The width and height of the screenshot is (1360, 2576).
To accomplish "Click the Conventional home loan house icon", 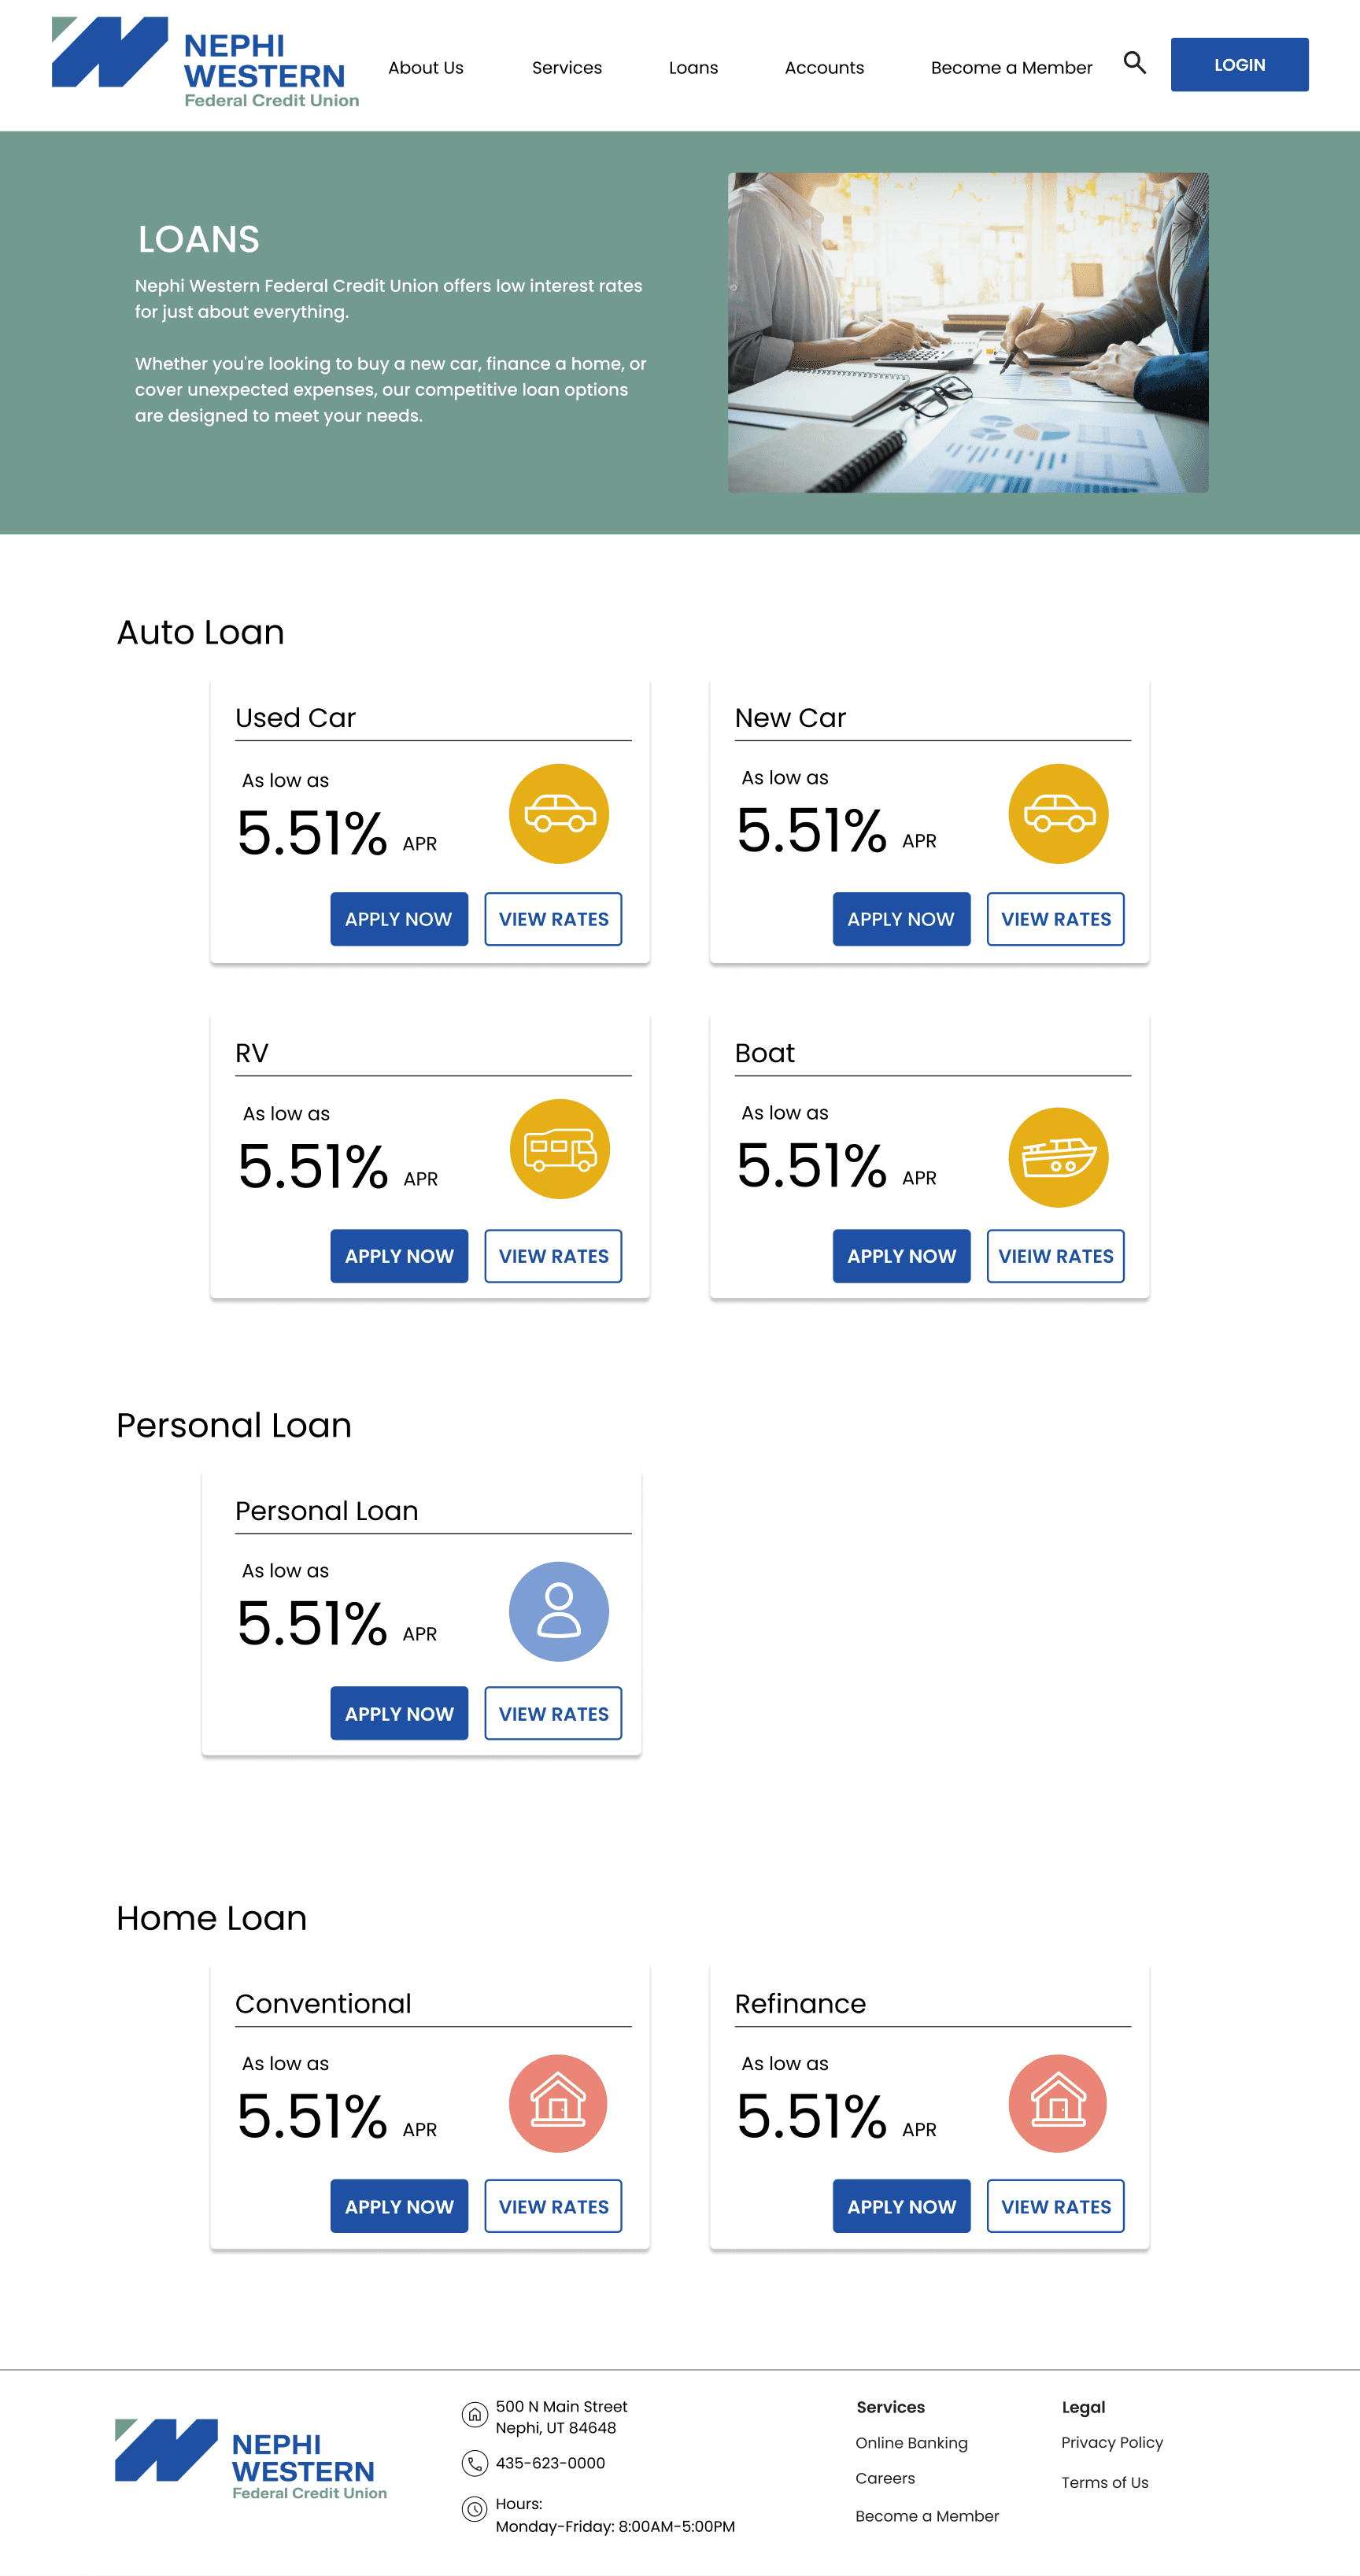I will (x=558, y=2103).
